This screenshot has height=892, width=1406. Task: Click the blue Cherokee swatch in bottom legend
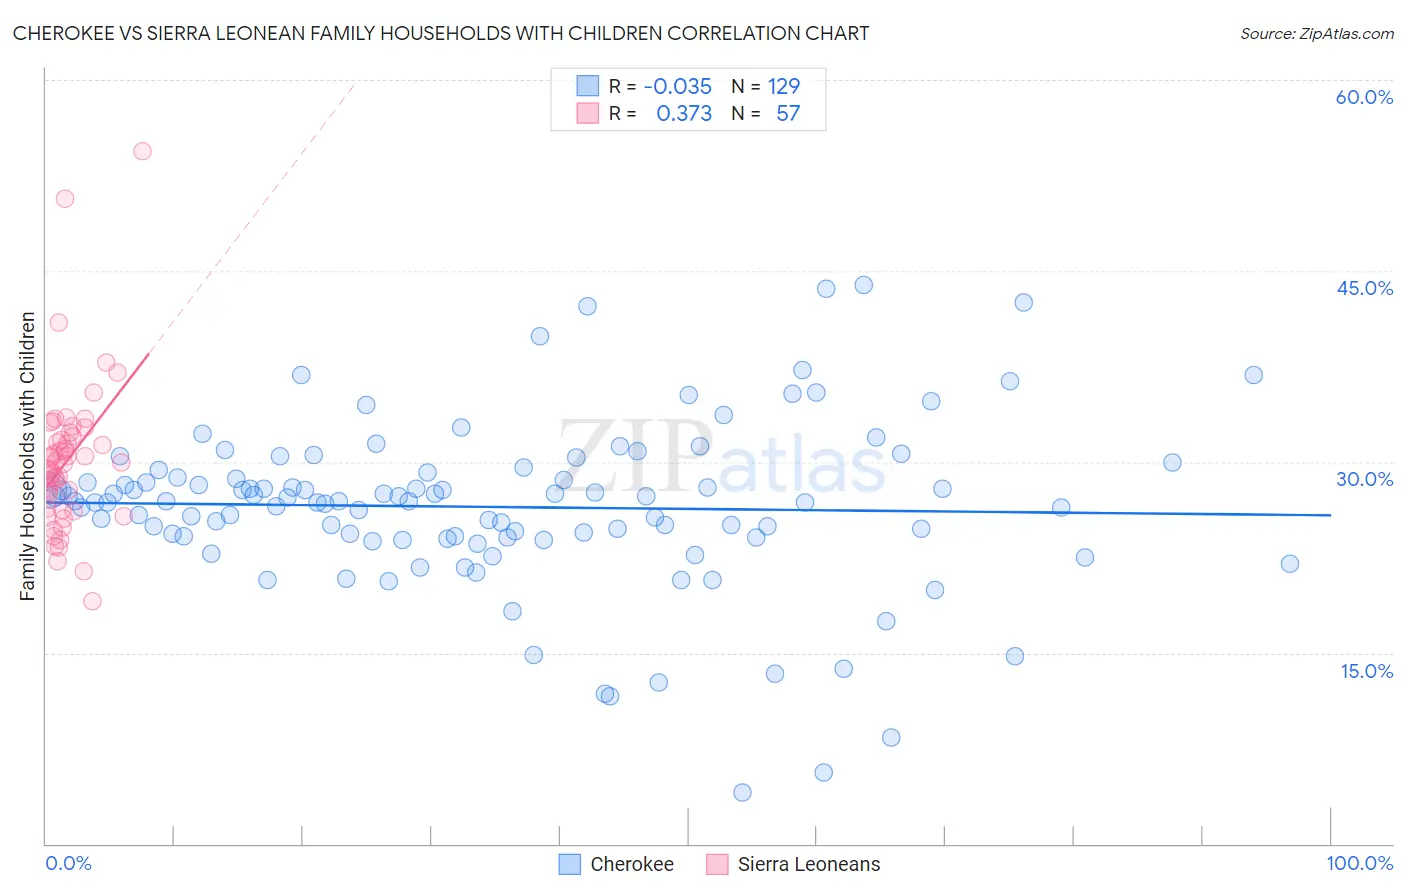569,864
